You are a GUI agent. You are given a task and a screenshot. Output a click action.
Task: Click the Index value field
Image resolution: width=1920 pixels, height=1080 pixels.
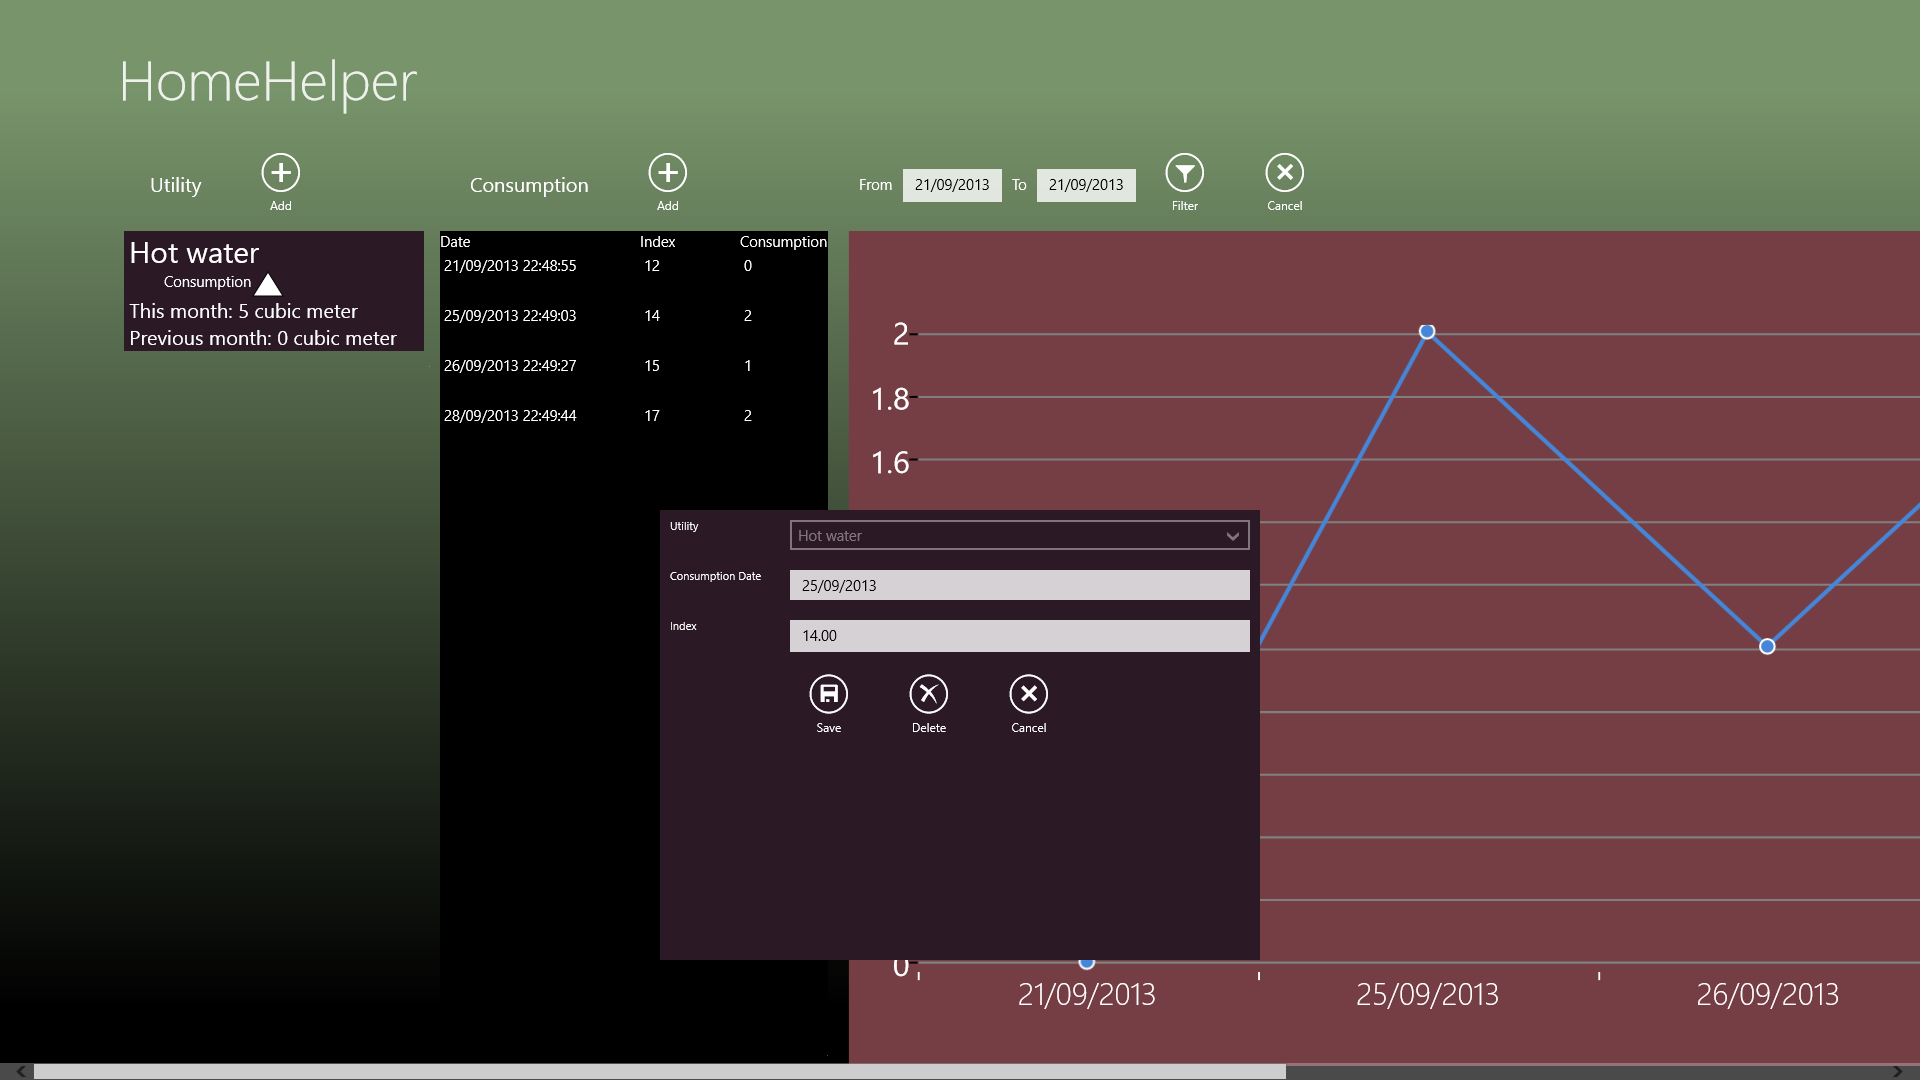click(x=1019, y=636)
